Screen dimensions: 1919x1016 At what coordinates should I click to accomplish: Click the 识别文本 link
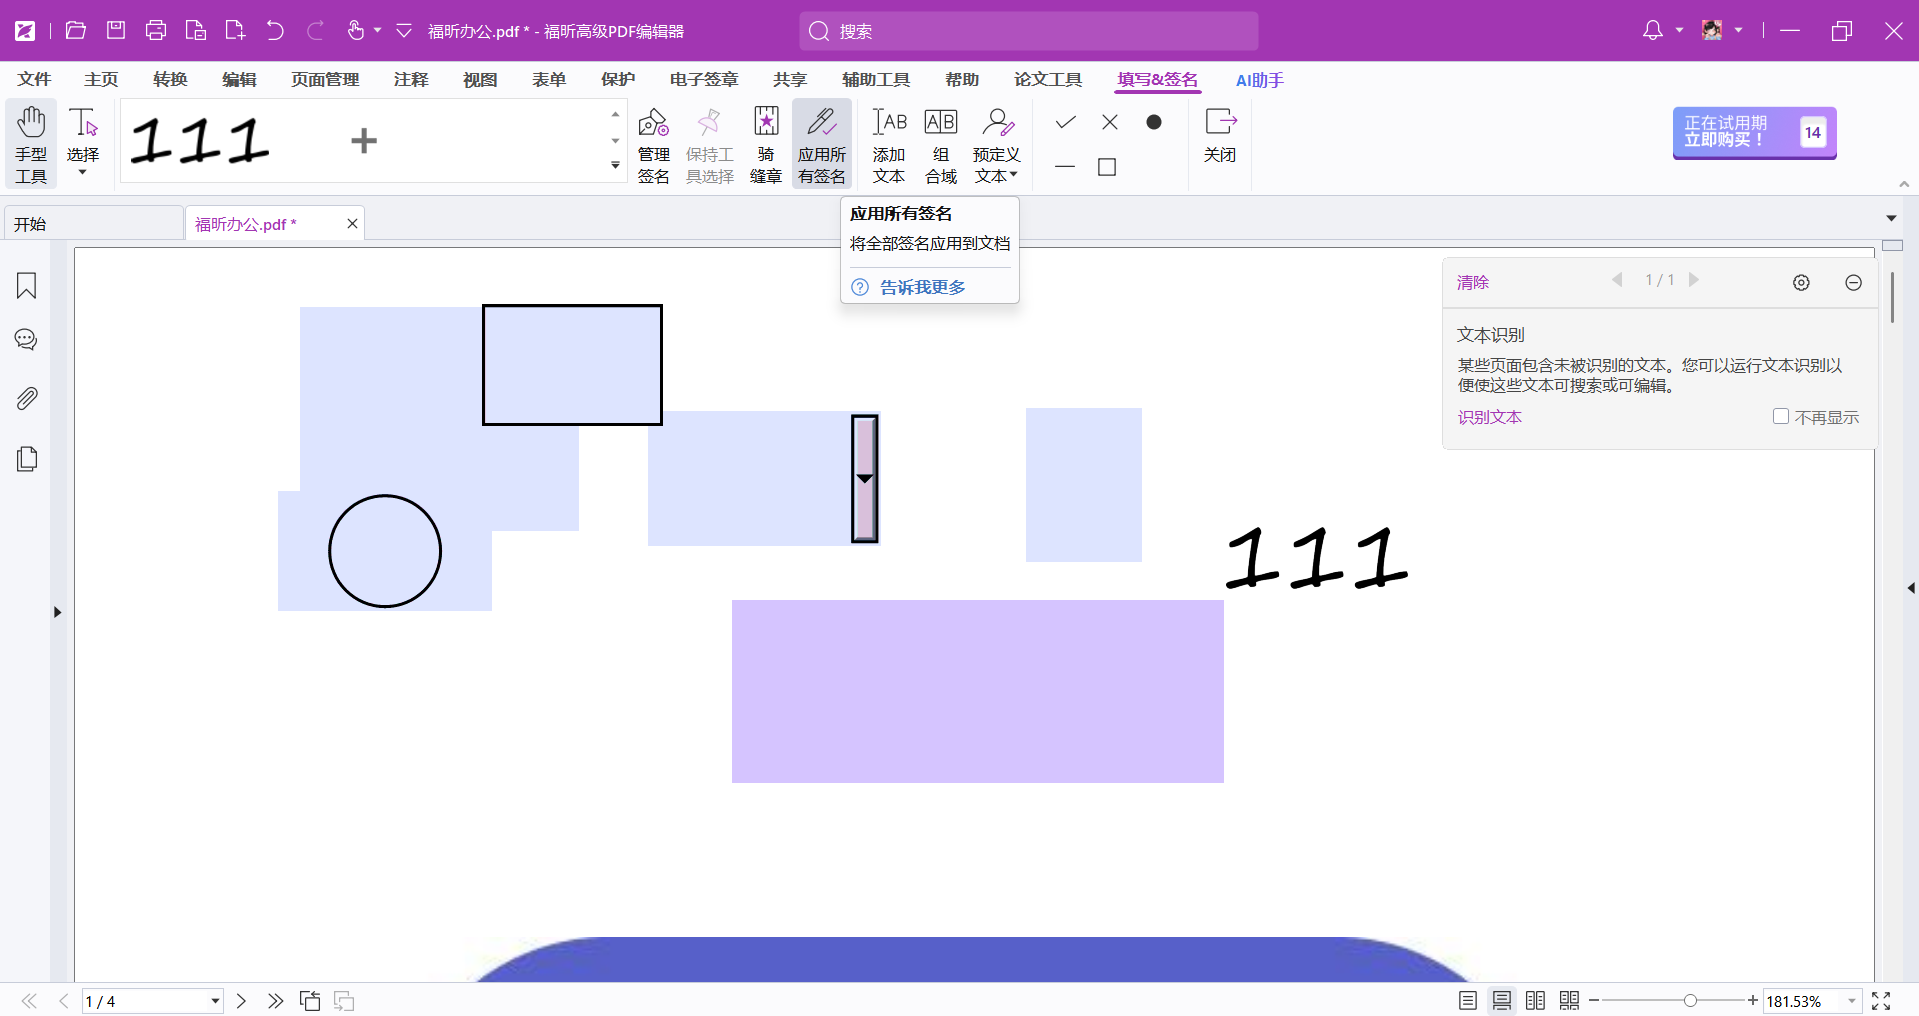coord(1489,417)
